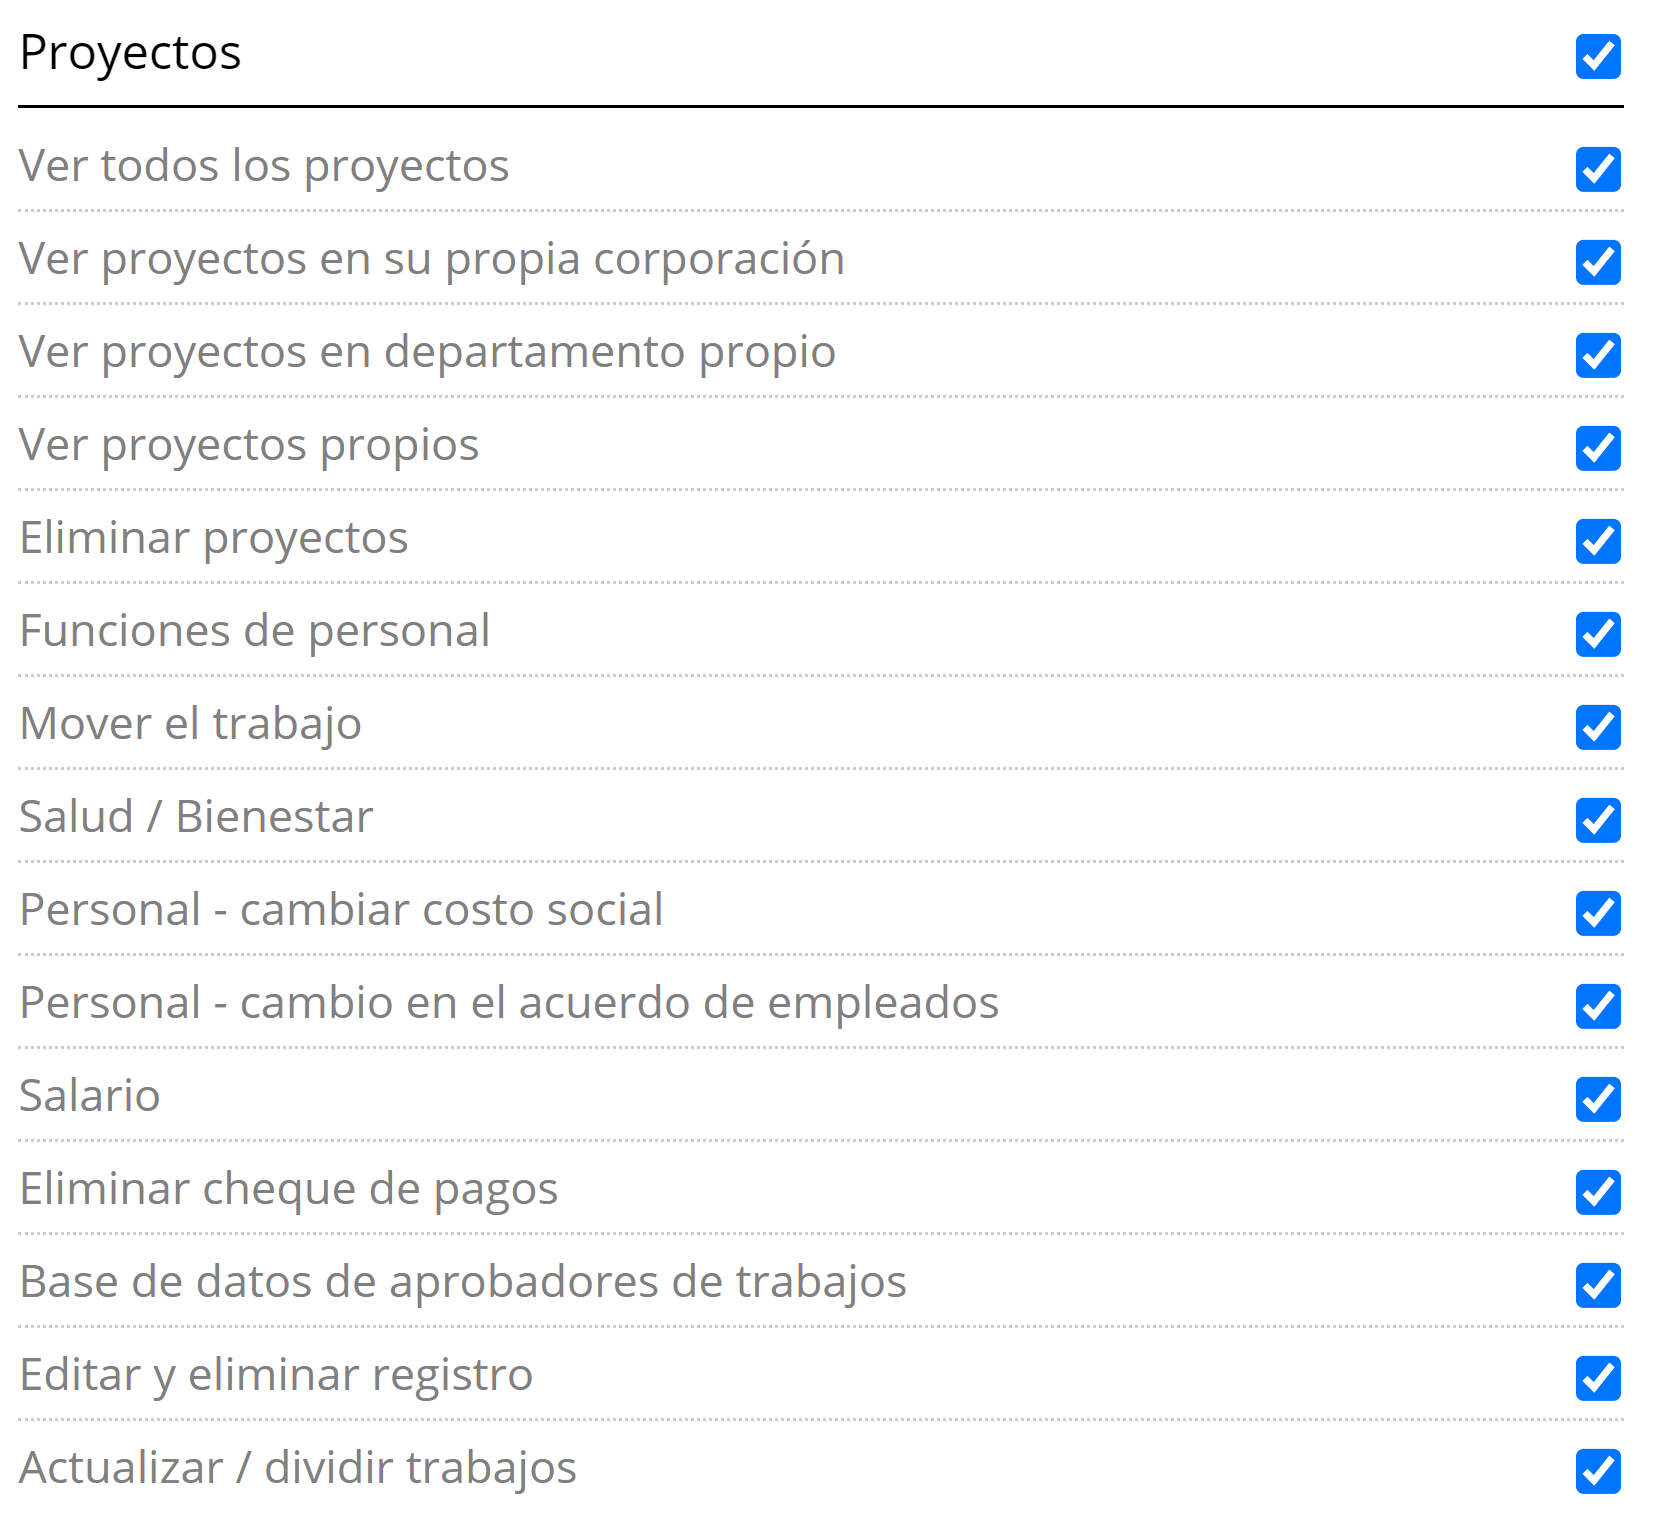Viewport: 1656px width, 1540px height.
Task: Toggle 'Mover el trabajo' checkbox
Action: pos(1597,727)
